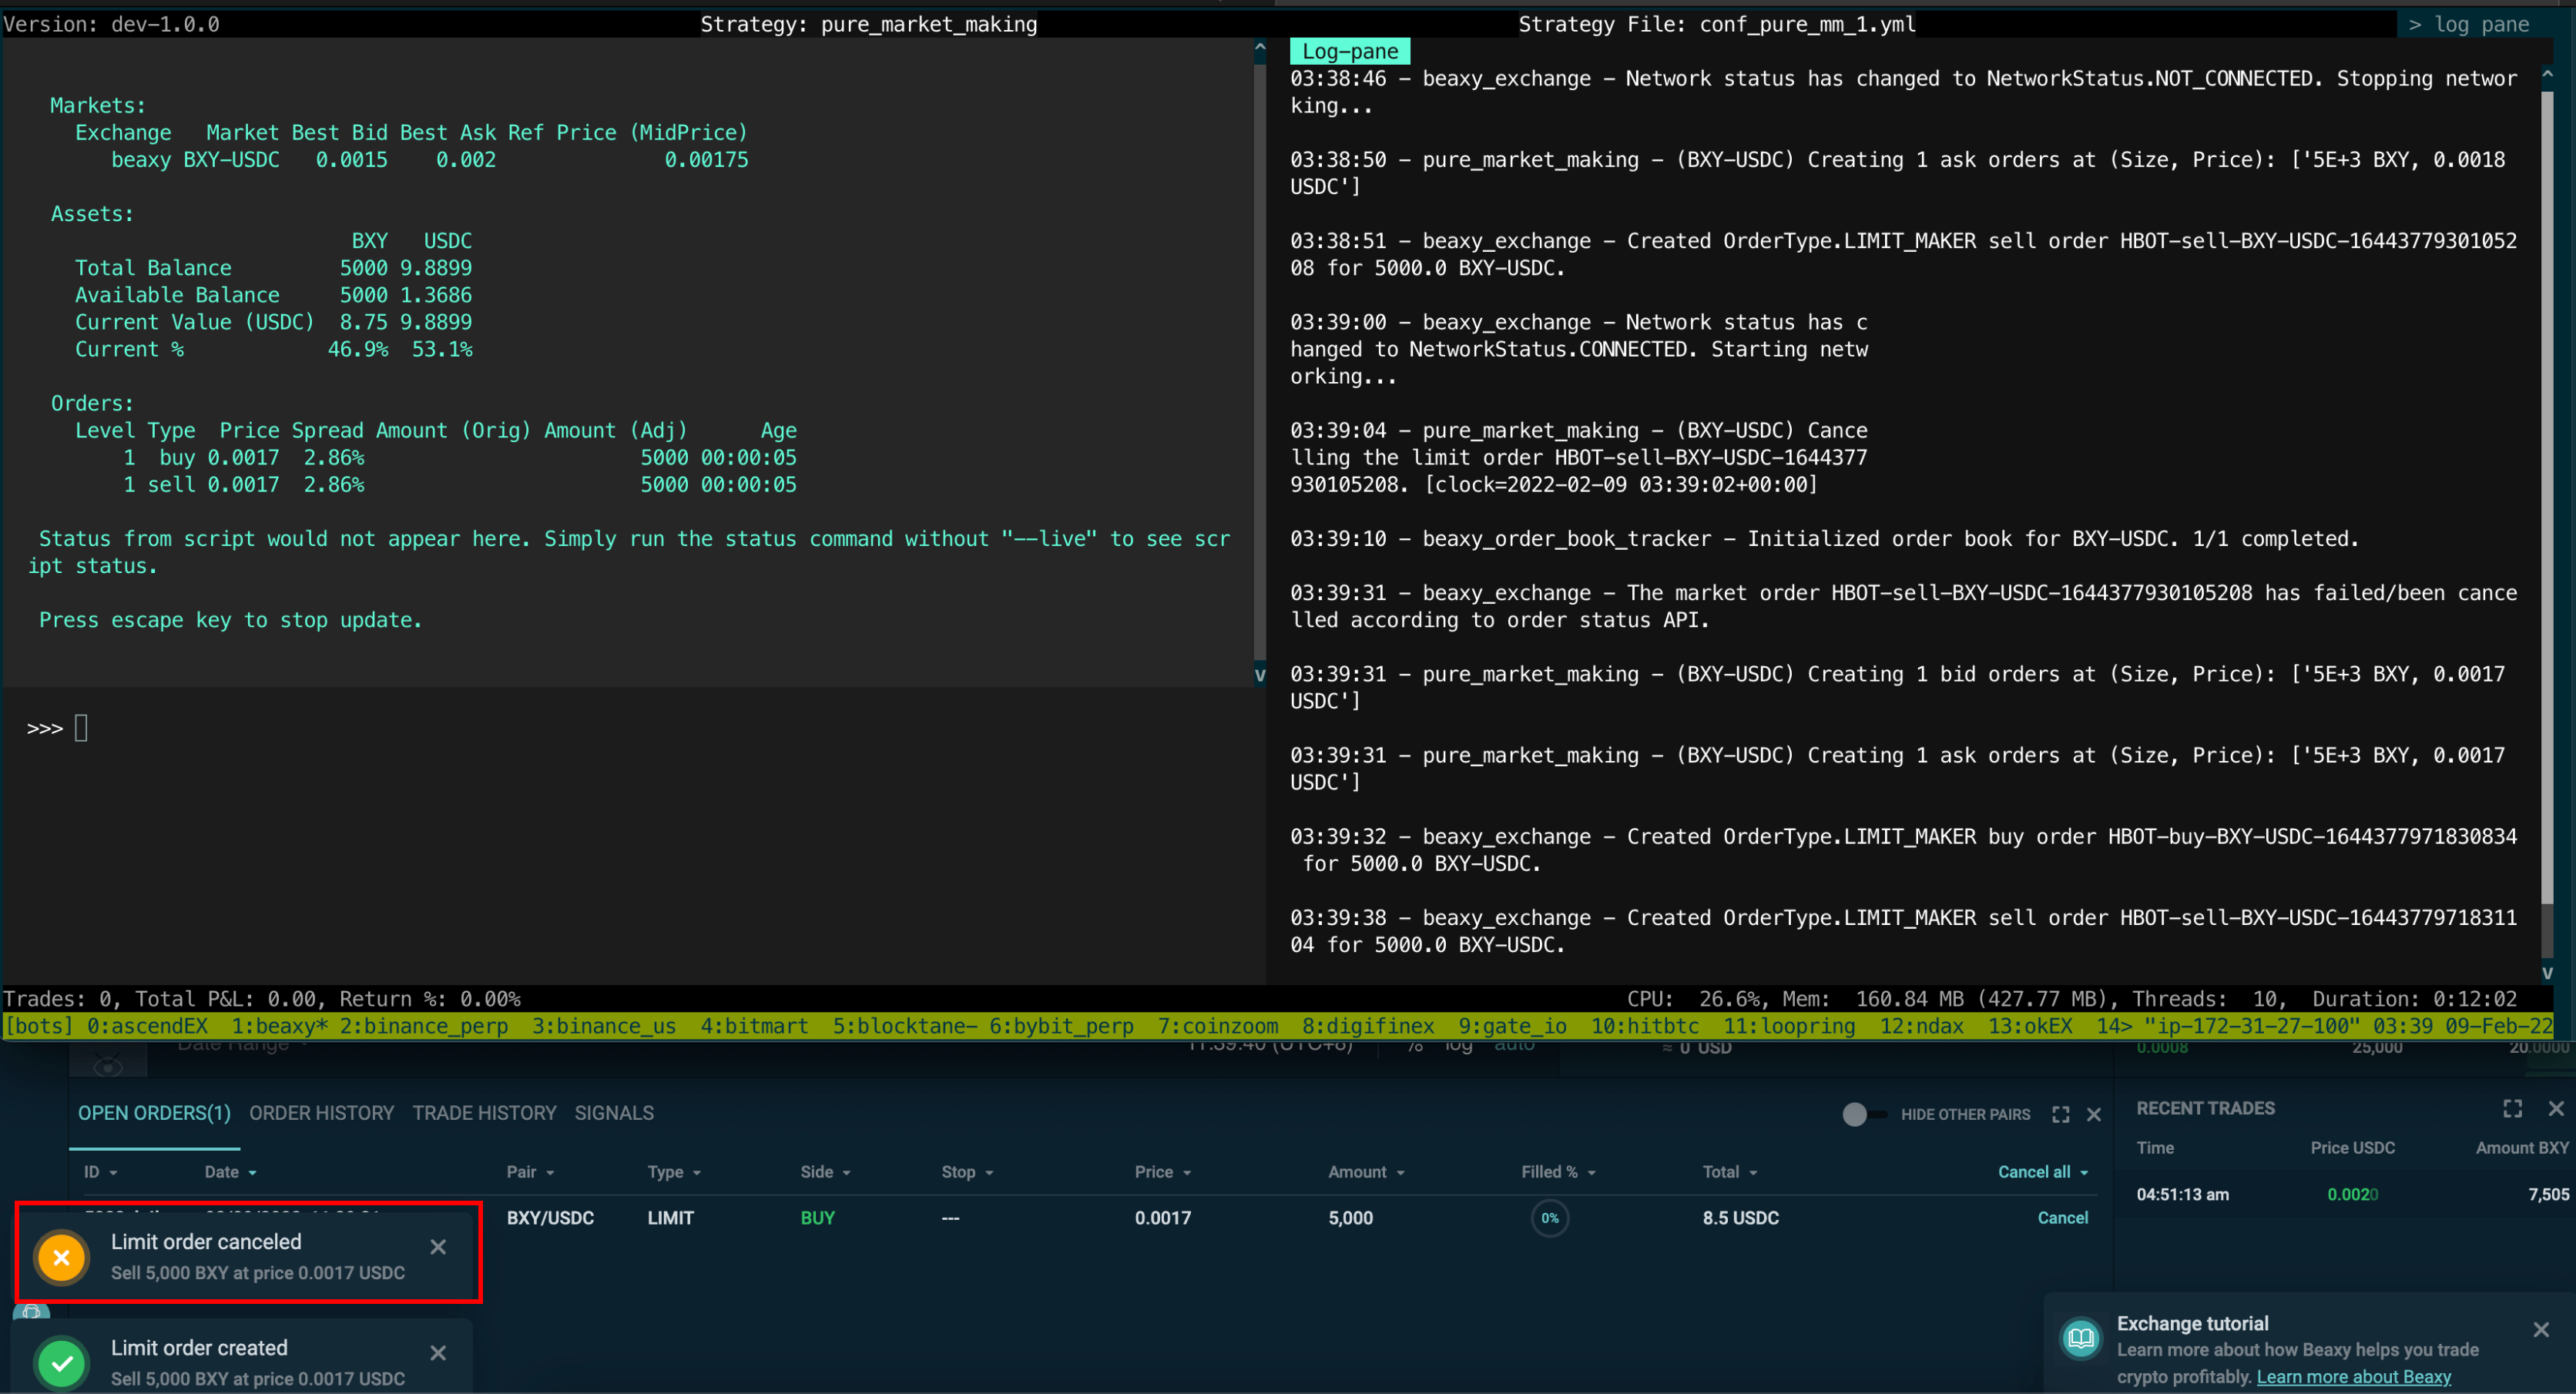Open the Side column sort dropdown
2576x1394 pixels.
pos(826,1171)
